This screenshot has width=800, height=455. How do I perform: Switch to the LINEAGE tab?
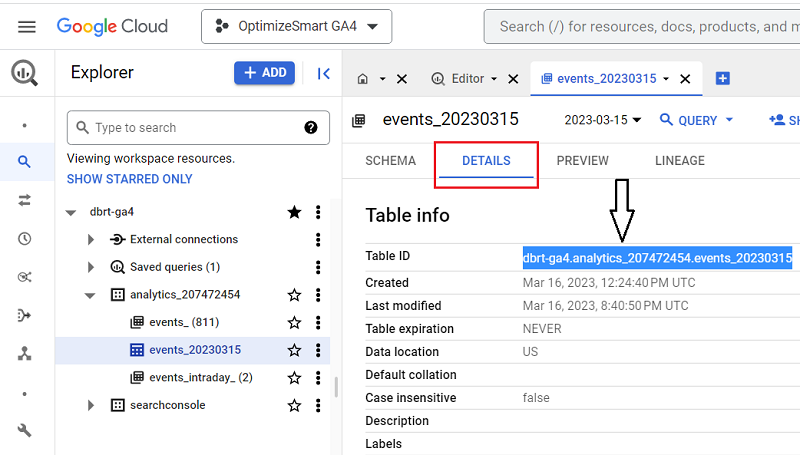tap(680, 161)
